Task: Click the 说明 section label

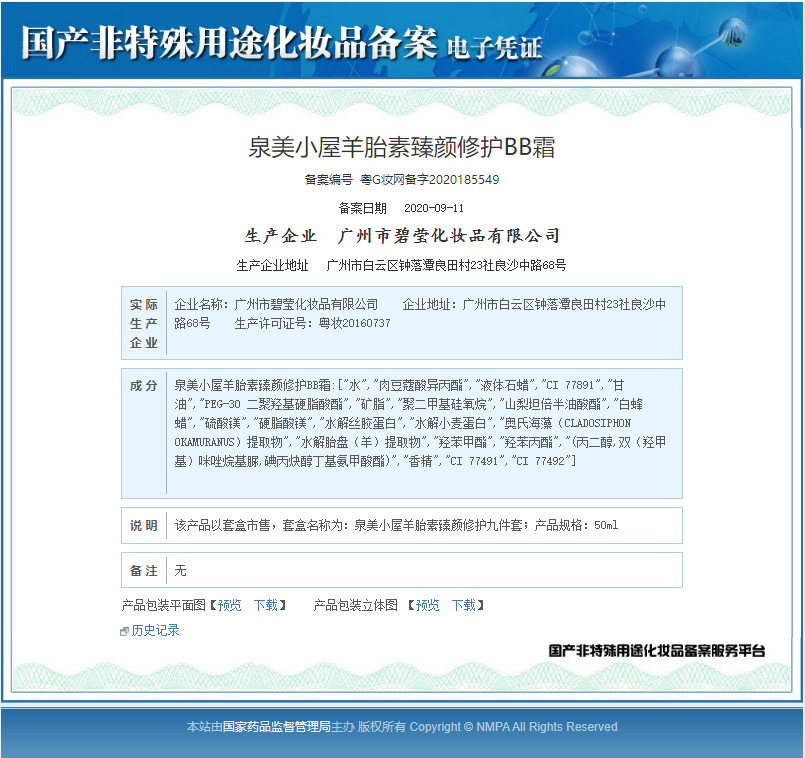Action: coord(144,525)
